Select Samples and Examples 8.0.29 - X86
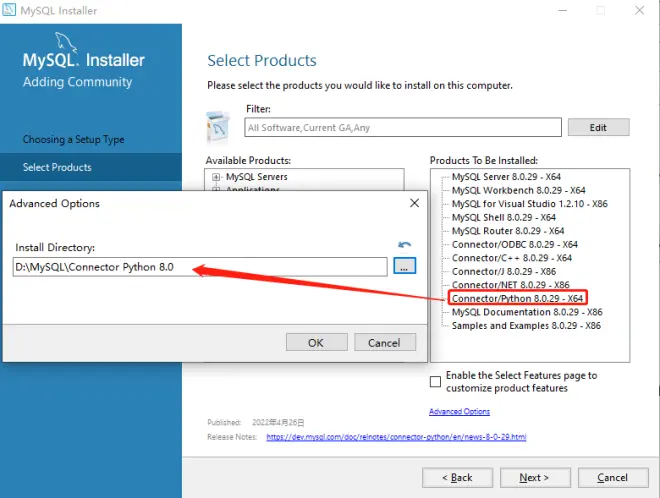This screenshot has width=660, height=498. tap(526, 325)
